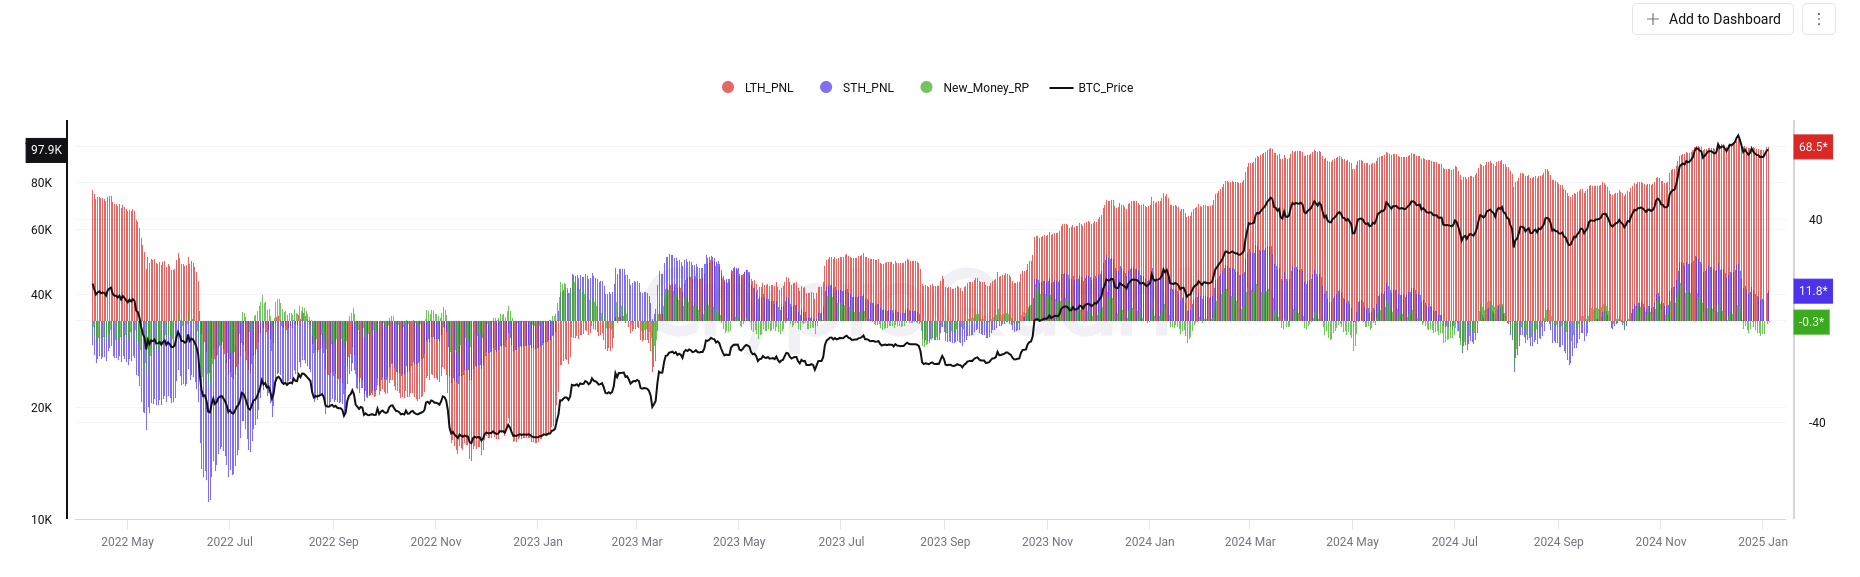
Task: Click the green New_Money_RP legend marker
Action: (925, 87)
